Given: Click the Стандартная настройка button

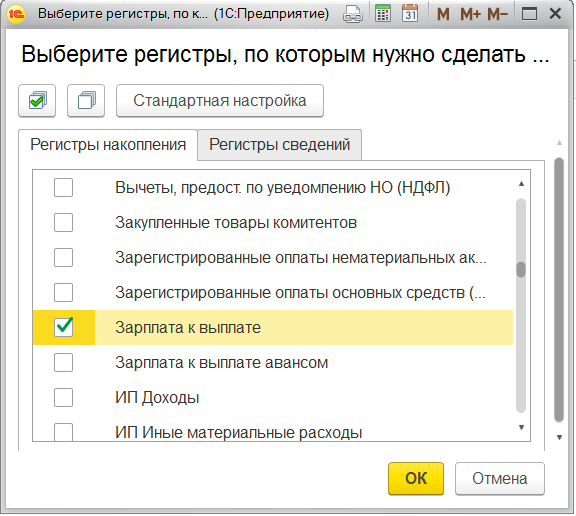Looking at the screenshot, I should point(220,101).
